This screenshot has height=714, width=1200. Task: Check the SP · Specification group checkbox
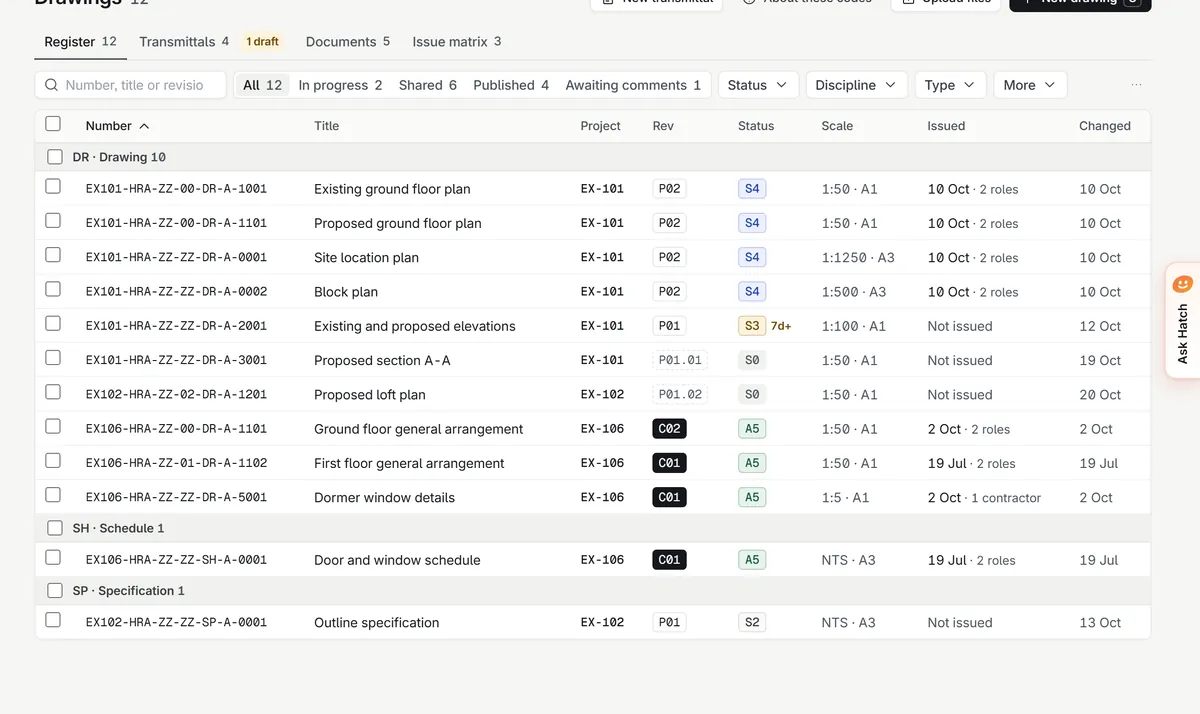[55, 590]
